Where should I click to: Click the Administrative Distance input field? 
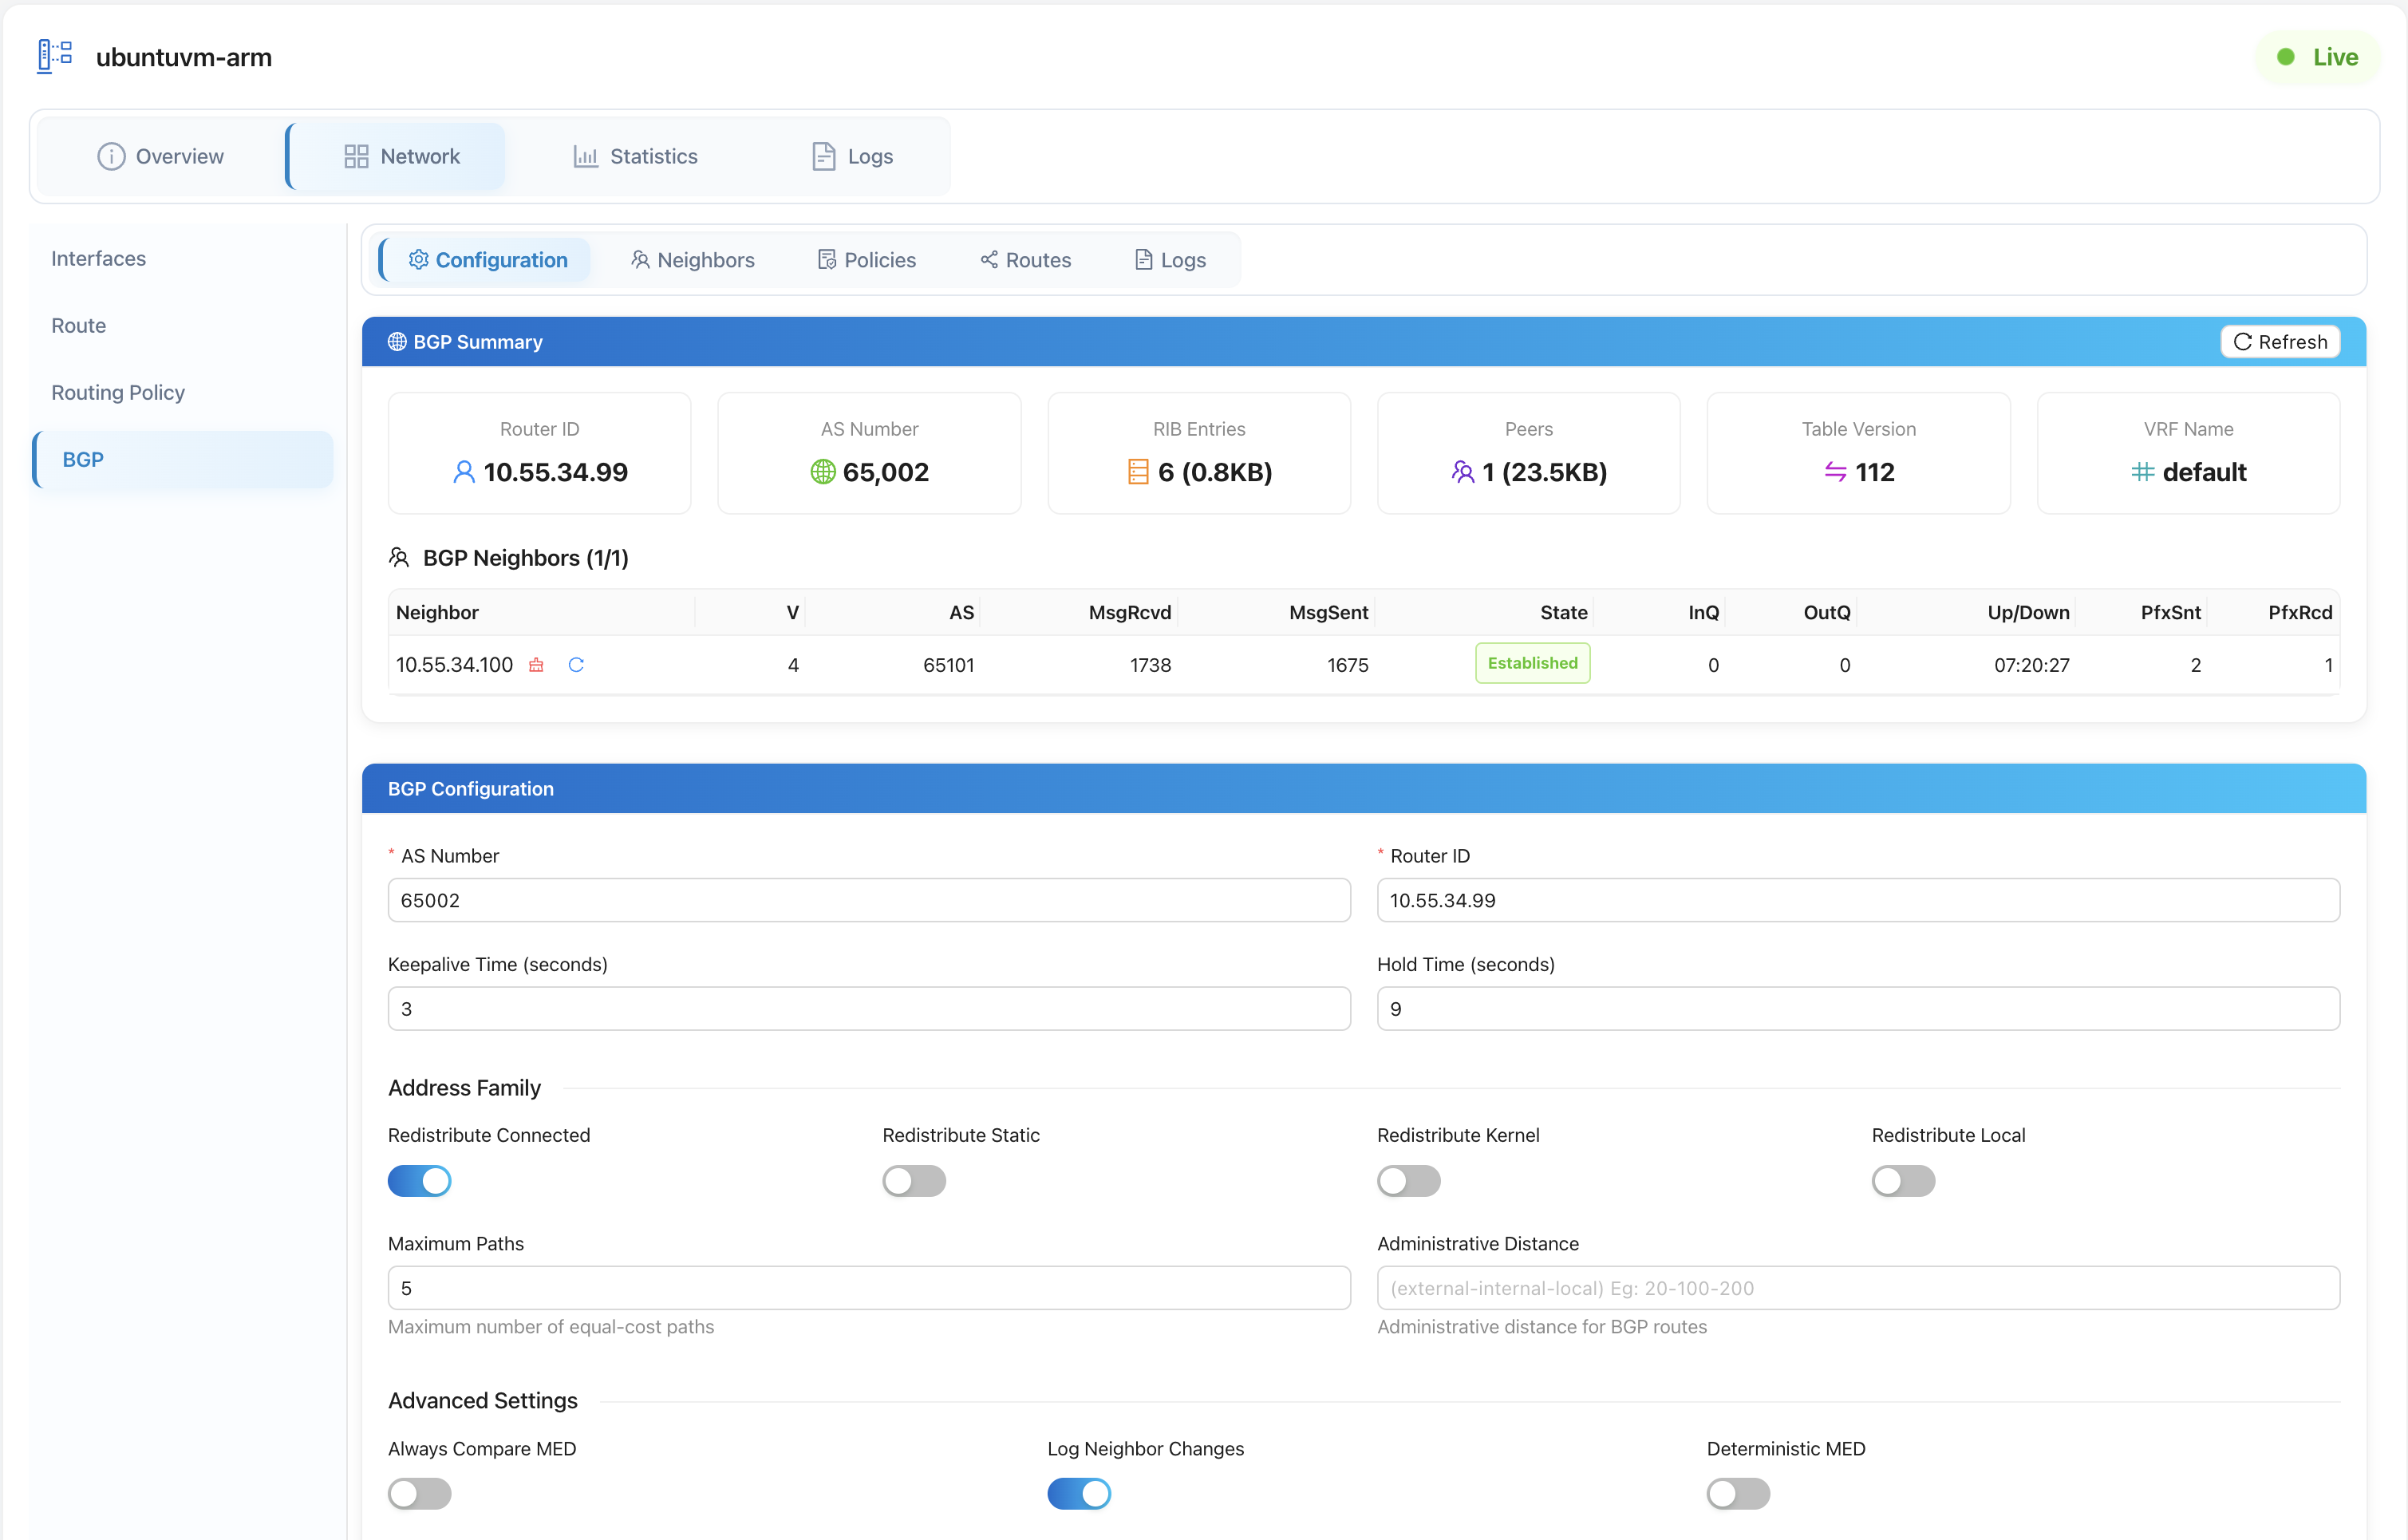1858,1288
